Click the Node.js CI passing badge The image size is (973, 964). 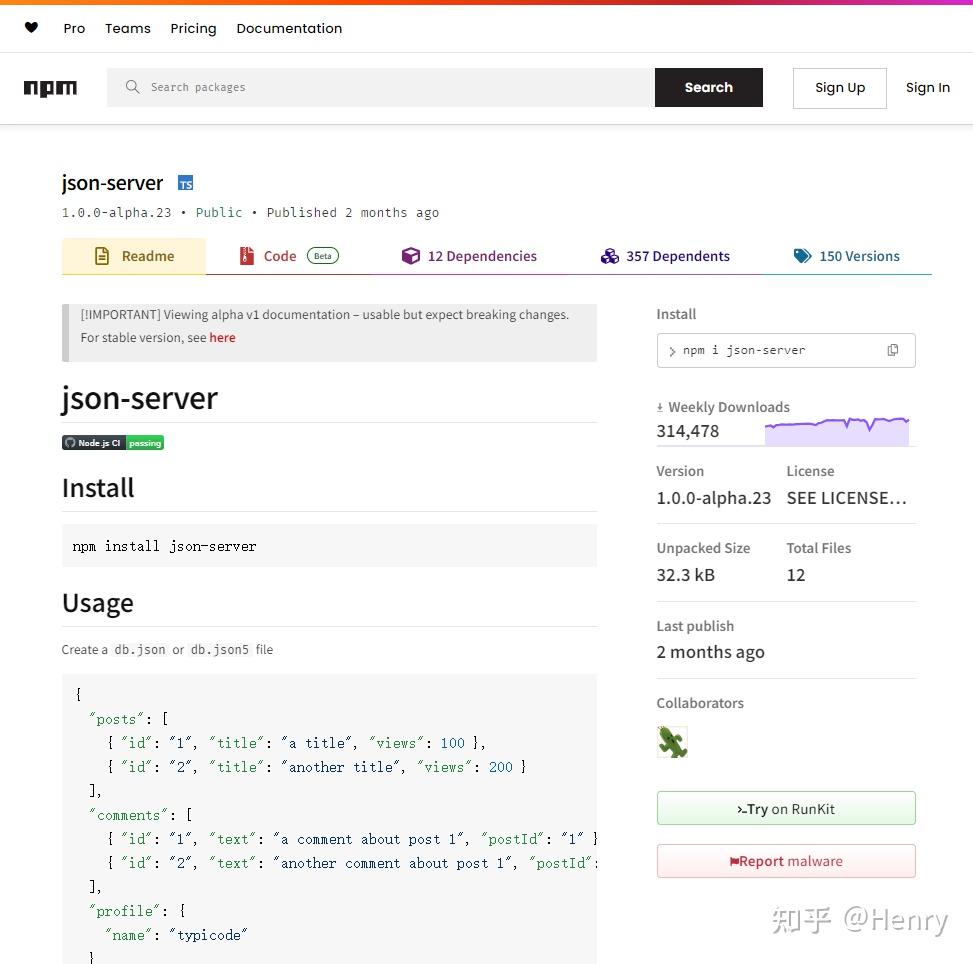point(113,442)
